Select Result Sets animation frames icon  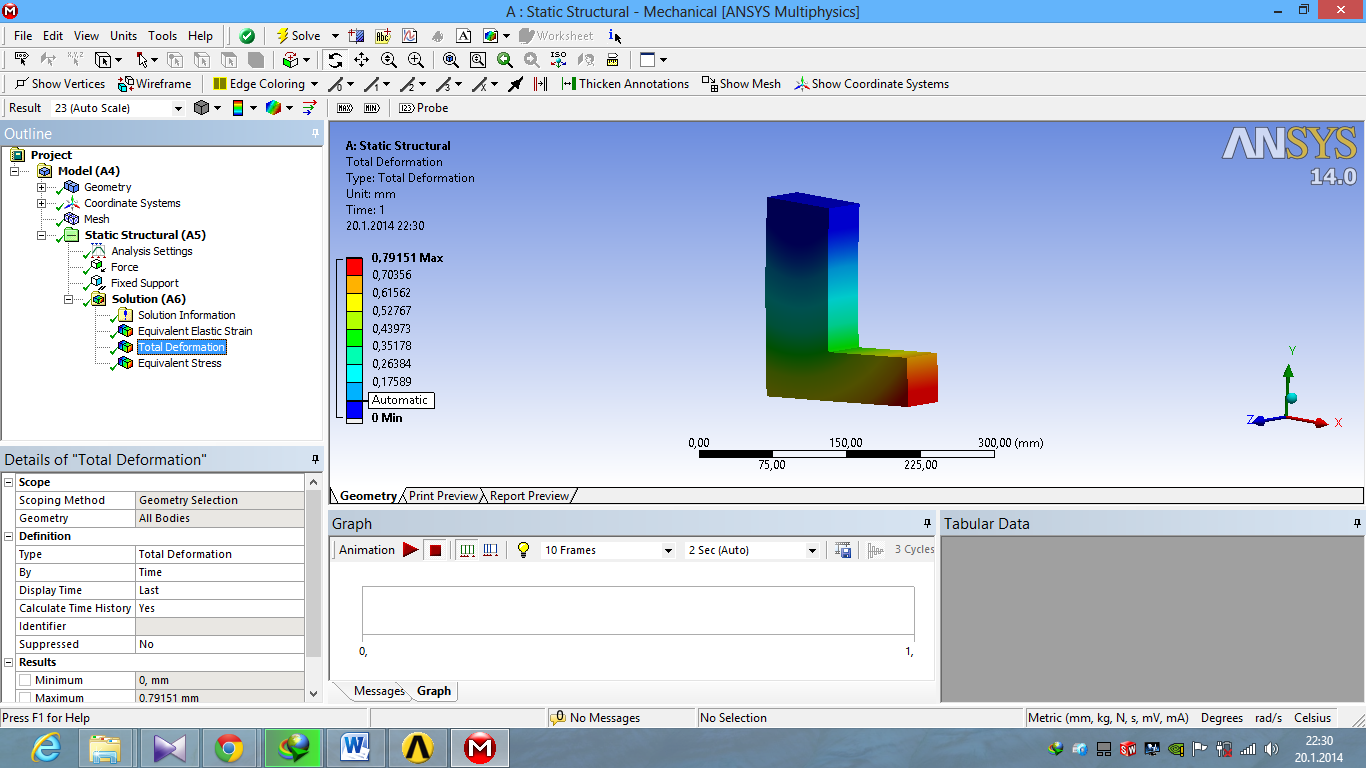491,550
